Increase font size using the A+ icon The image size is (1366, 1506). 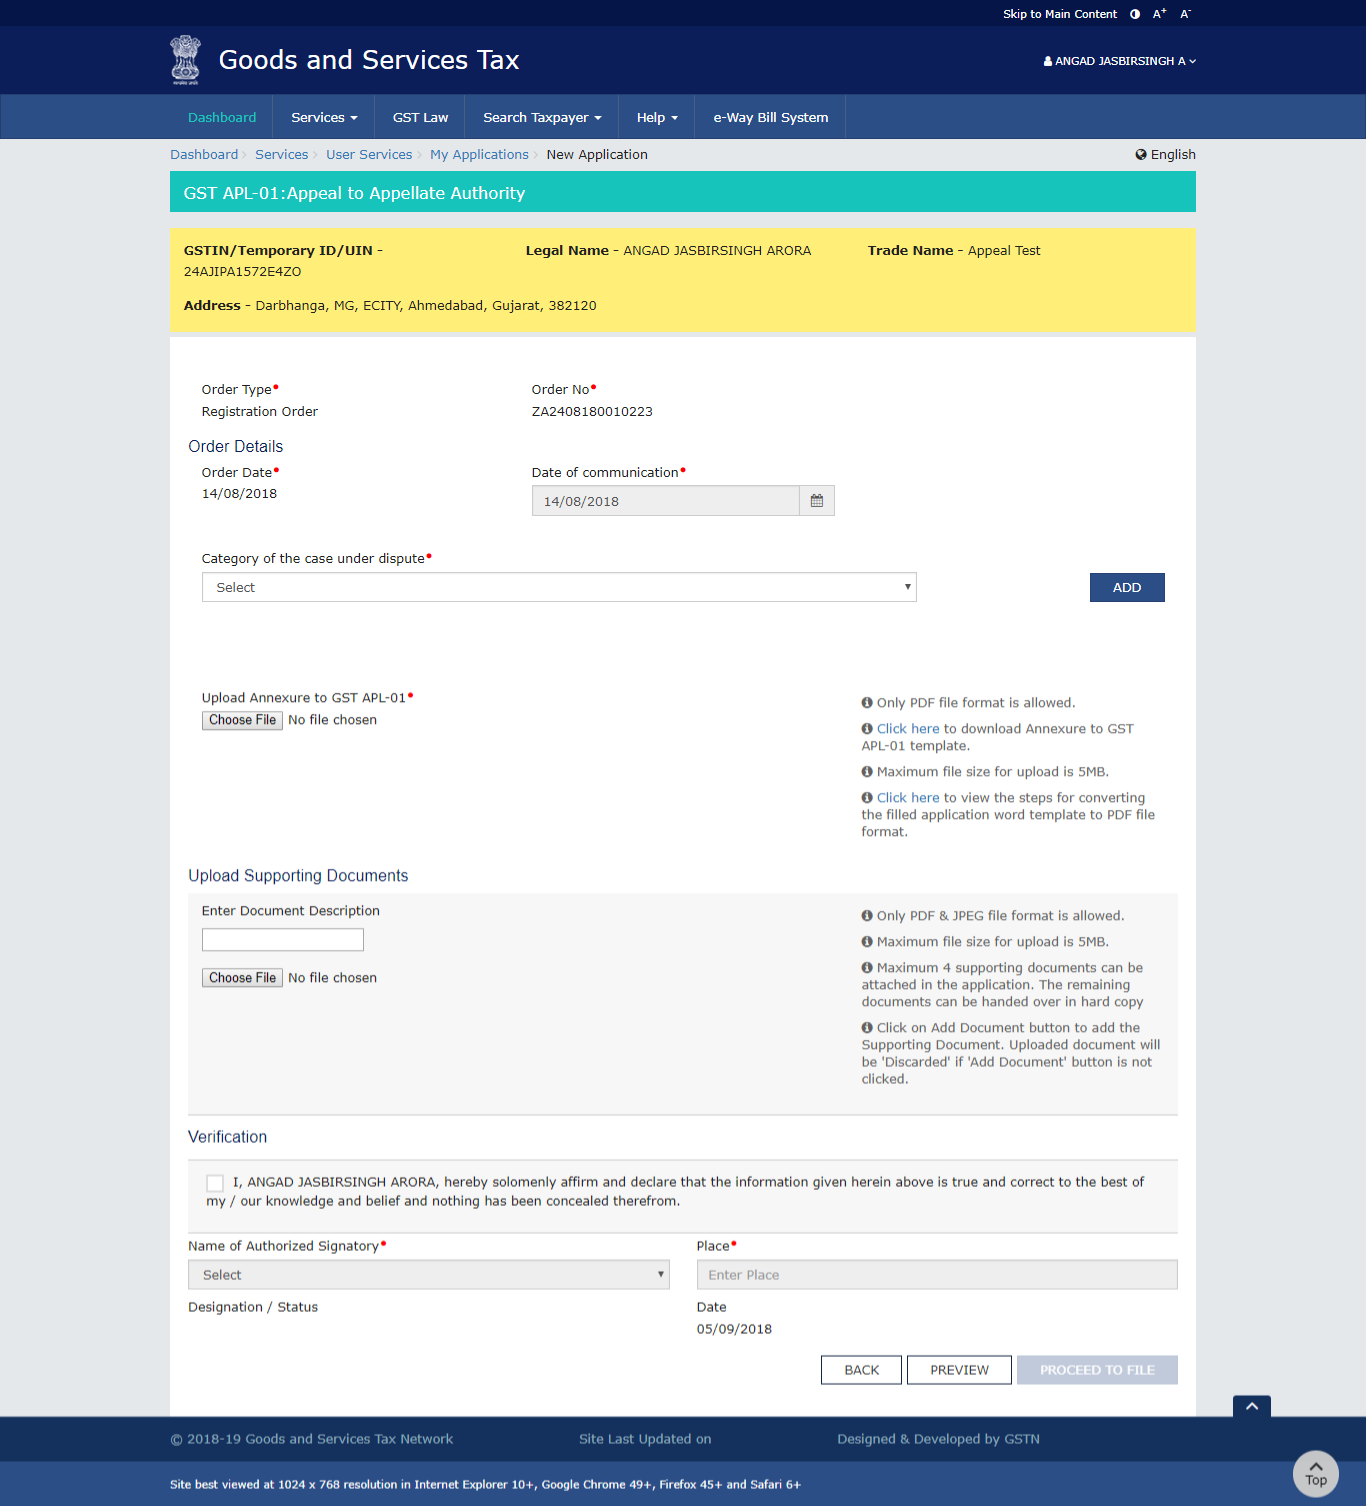[x=1159, y=13]
